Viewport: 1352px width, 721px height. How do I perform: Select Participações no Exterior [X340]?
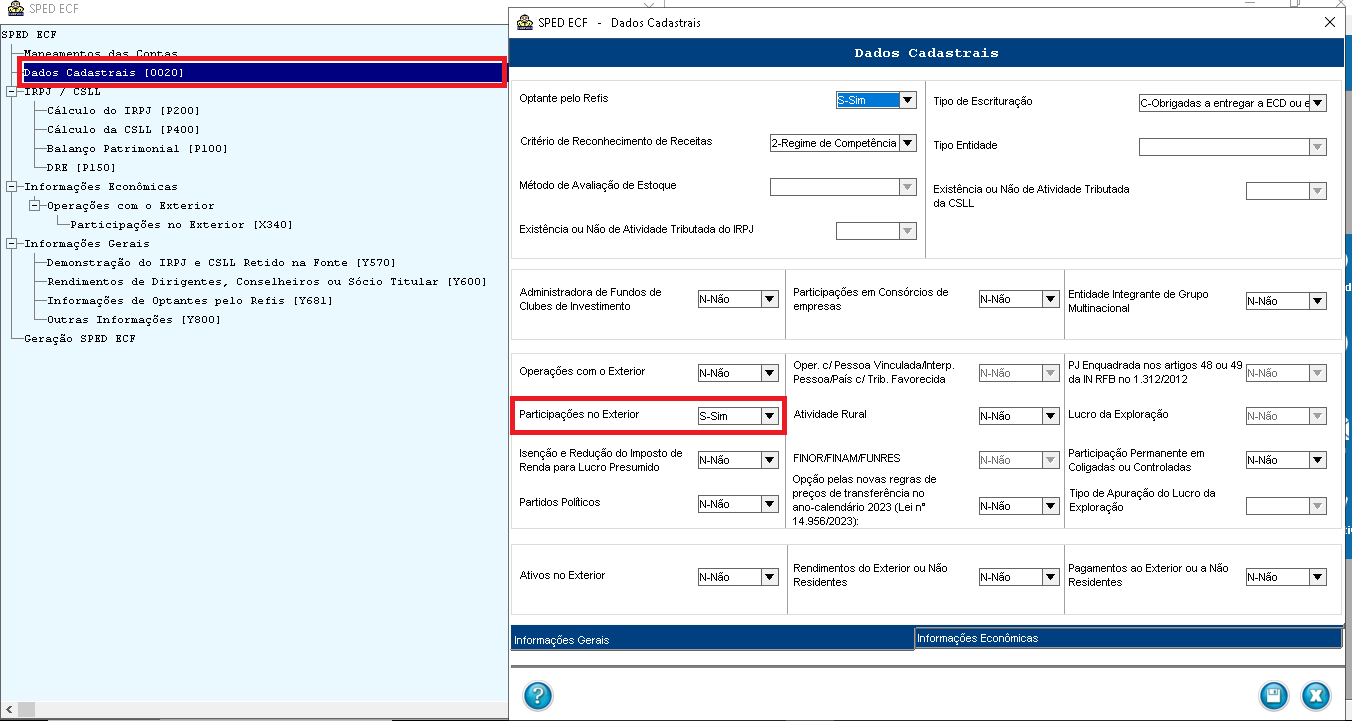[182, 224]
